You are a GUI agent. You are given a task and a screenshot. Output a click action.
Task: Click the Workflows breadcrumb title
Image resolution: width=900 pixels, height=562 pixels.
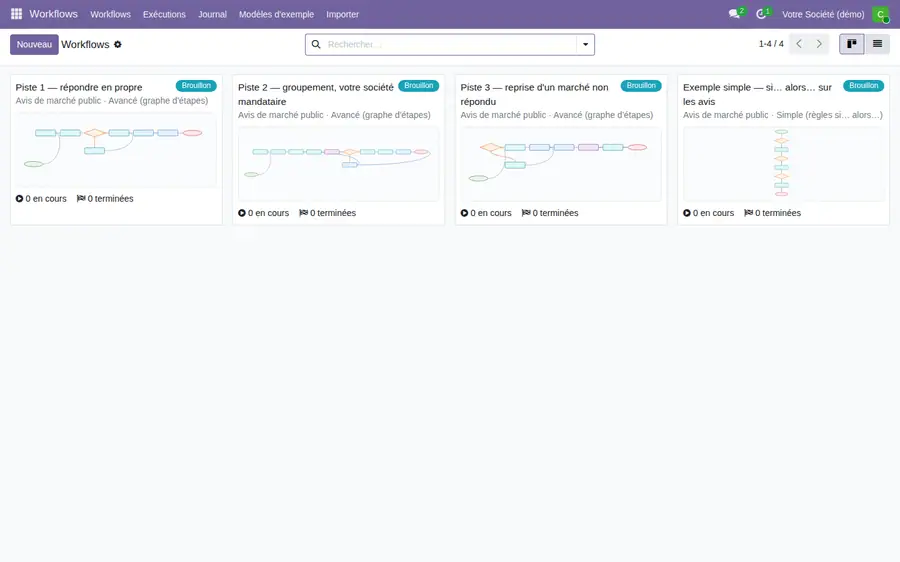(85, 44)
